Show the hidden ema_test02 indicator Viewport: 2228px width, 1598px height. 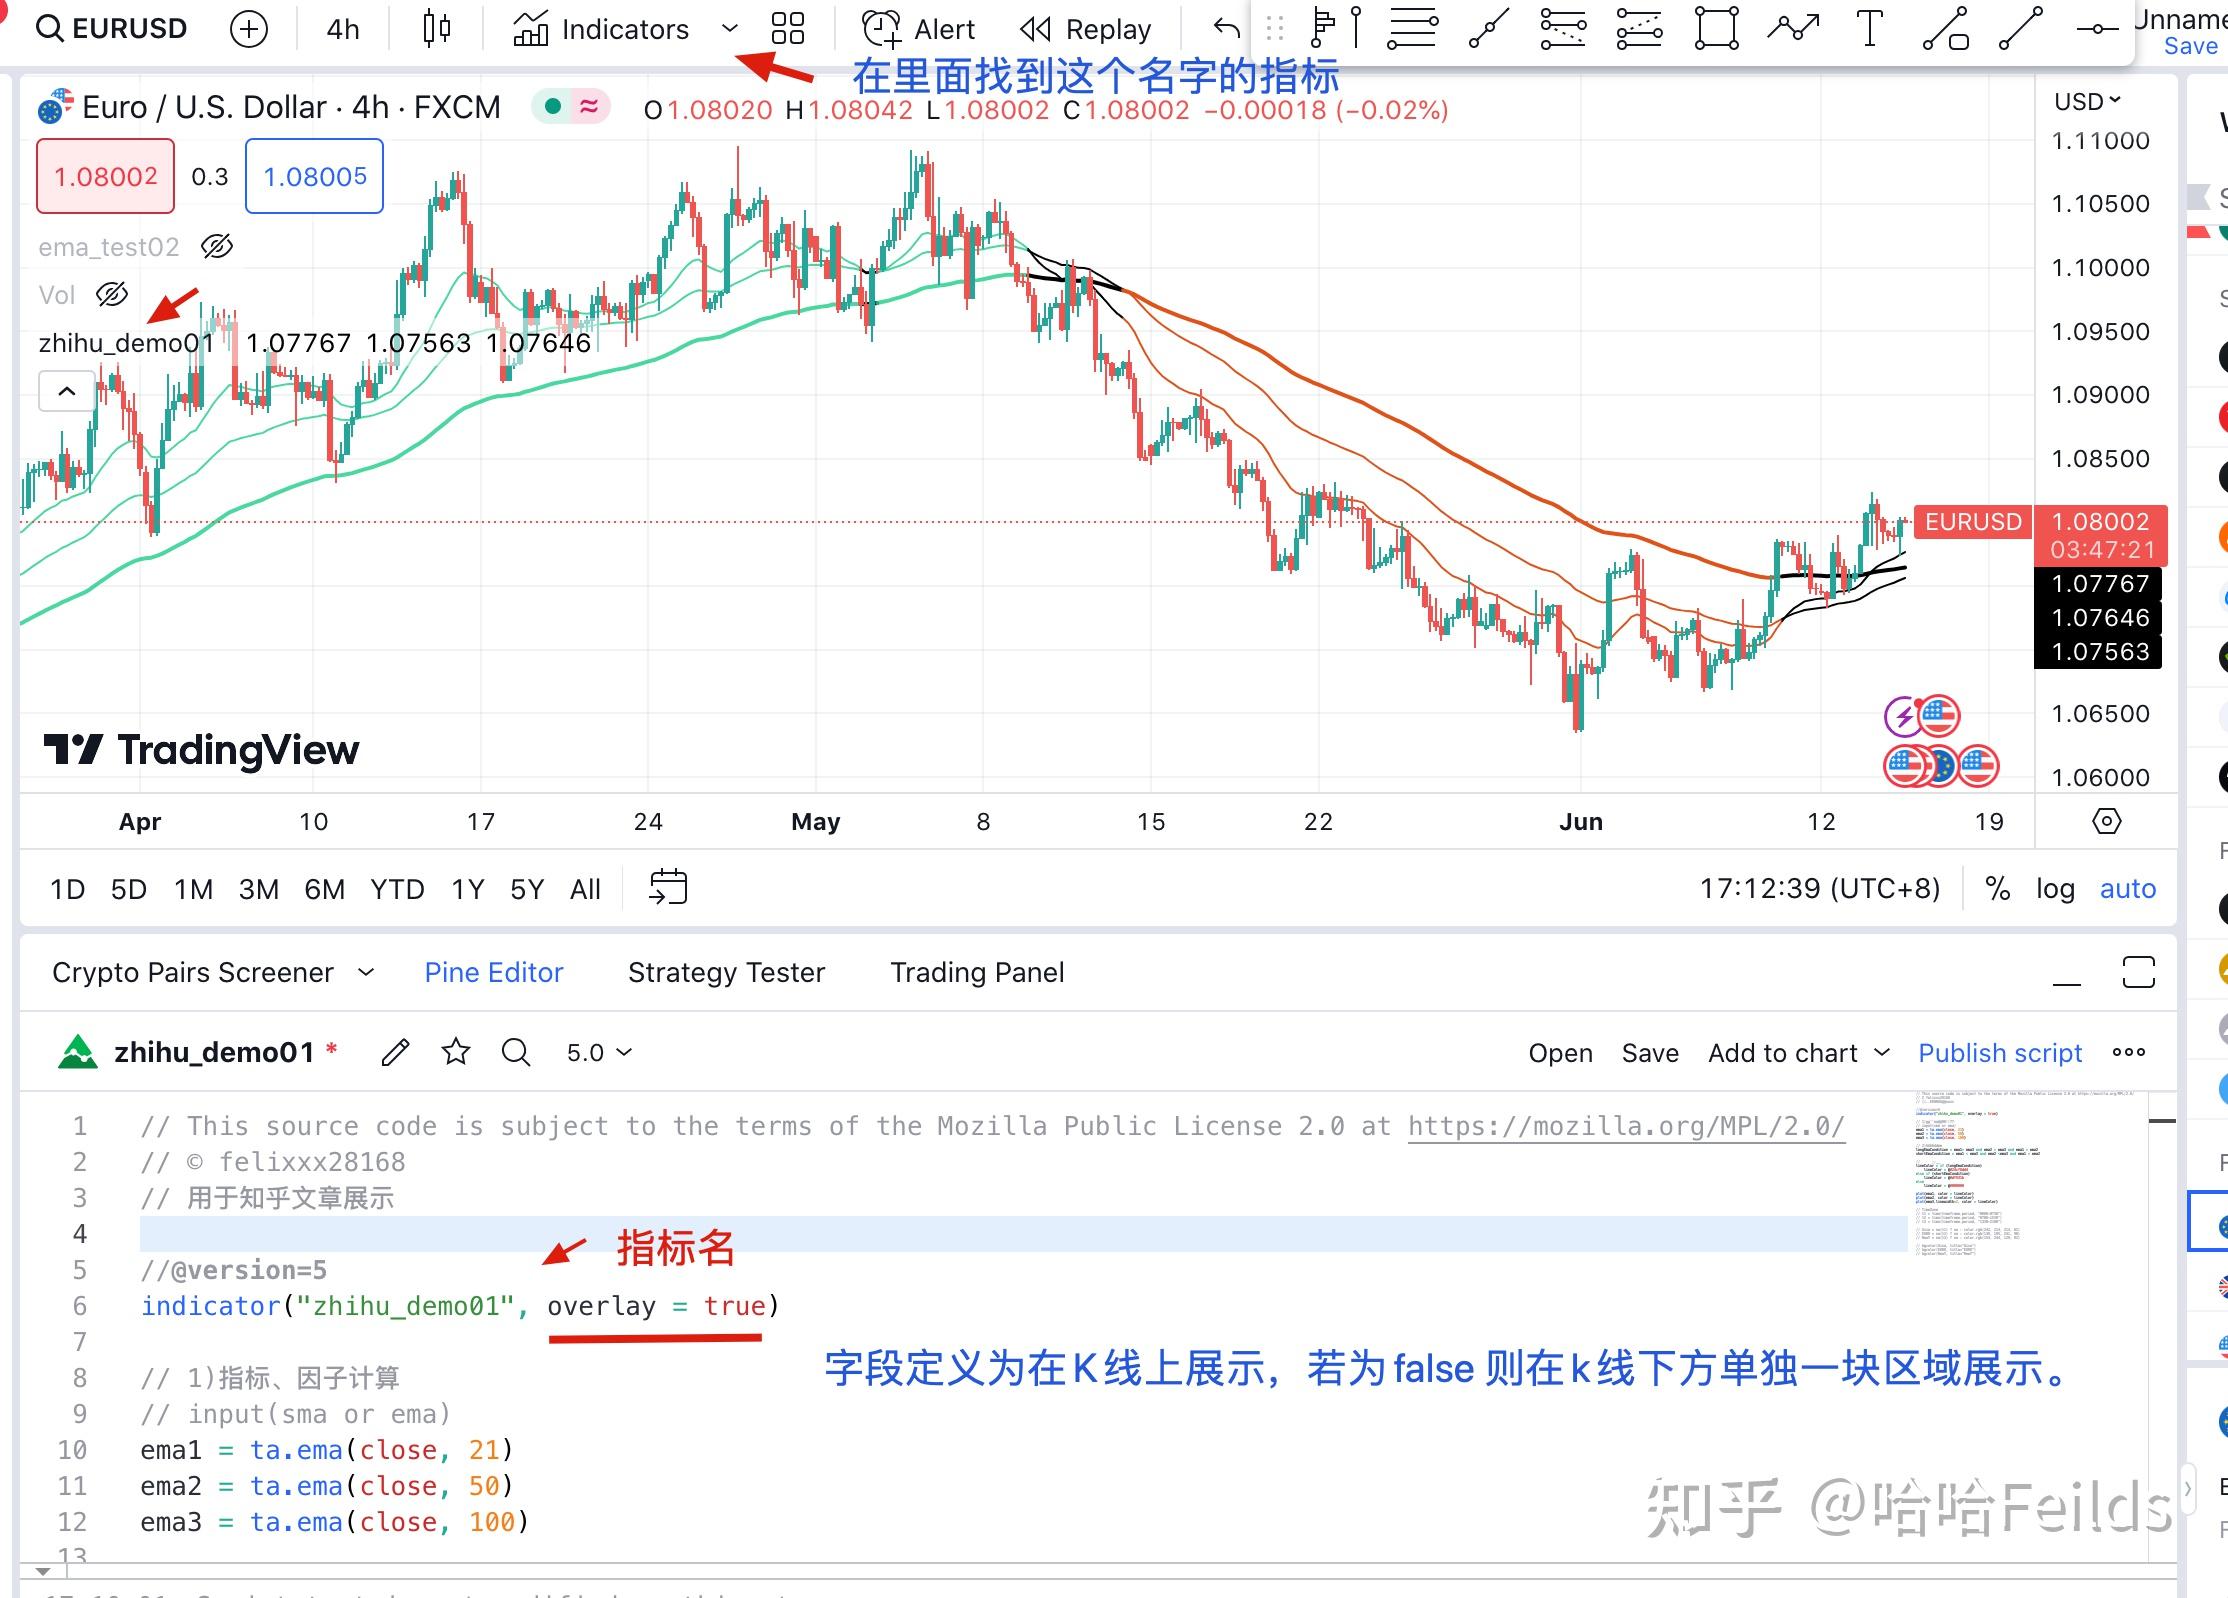[217, 246]
